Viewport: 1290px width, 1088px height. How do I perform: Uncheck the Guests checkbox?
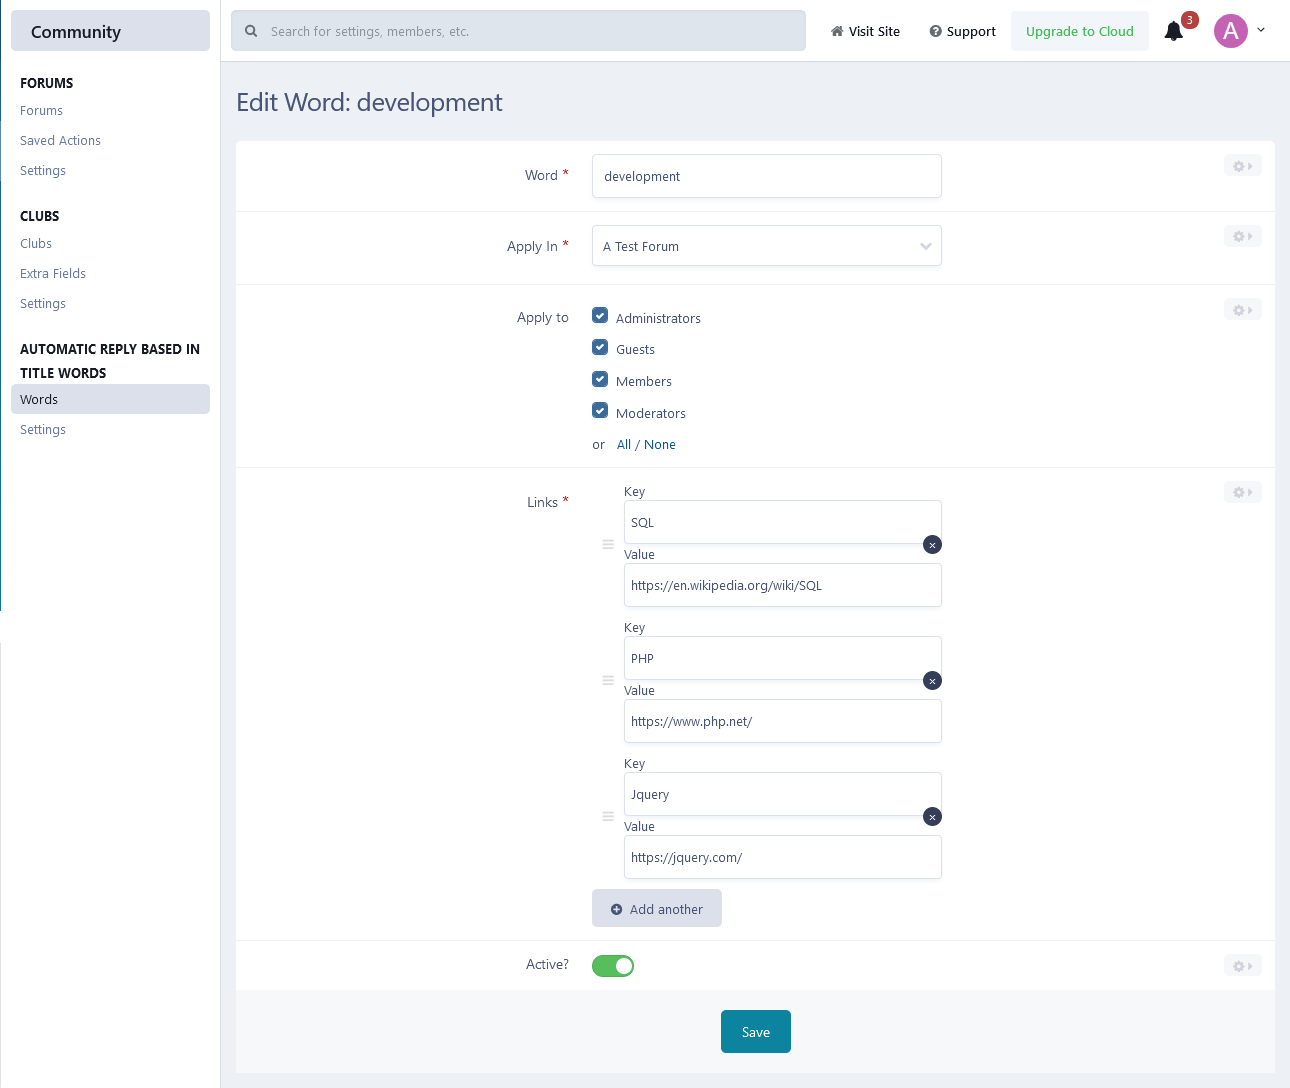[600, 348]
